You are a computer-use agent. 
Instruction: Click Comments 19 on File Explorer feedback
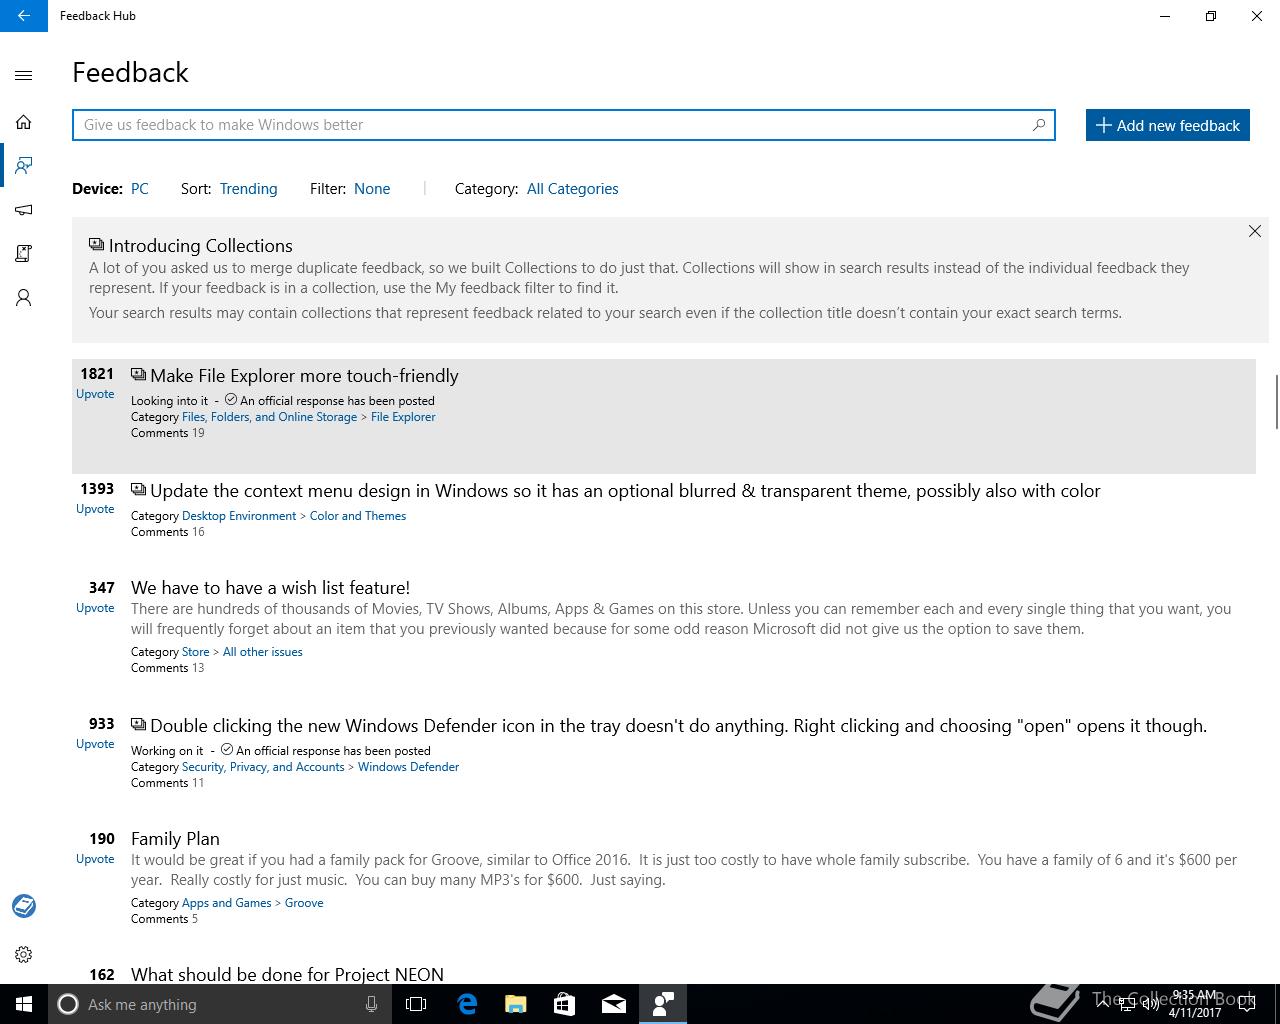click(x=168, y=433)
